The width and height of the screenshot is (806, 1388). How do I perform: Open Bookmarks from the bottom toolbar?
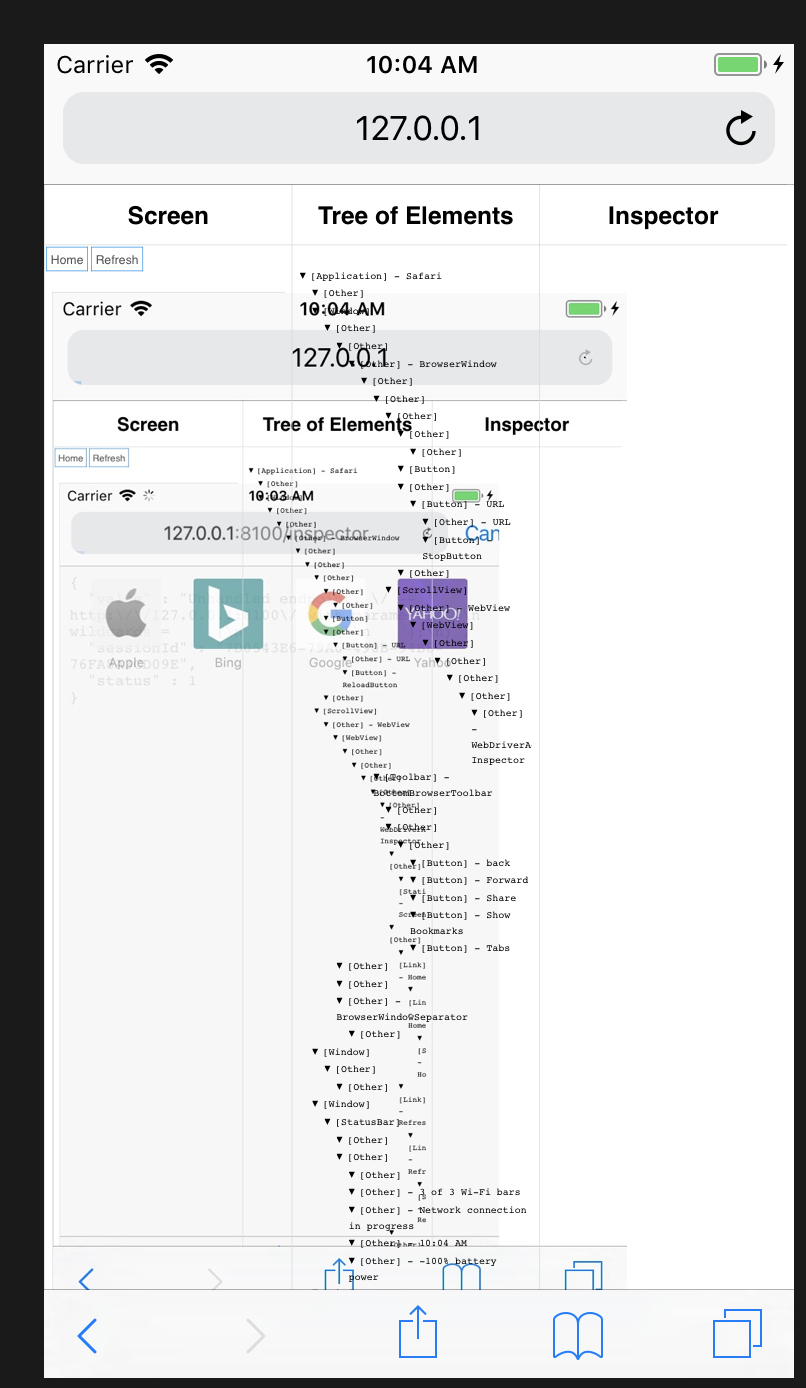[577, 1332]
